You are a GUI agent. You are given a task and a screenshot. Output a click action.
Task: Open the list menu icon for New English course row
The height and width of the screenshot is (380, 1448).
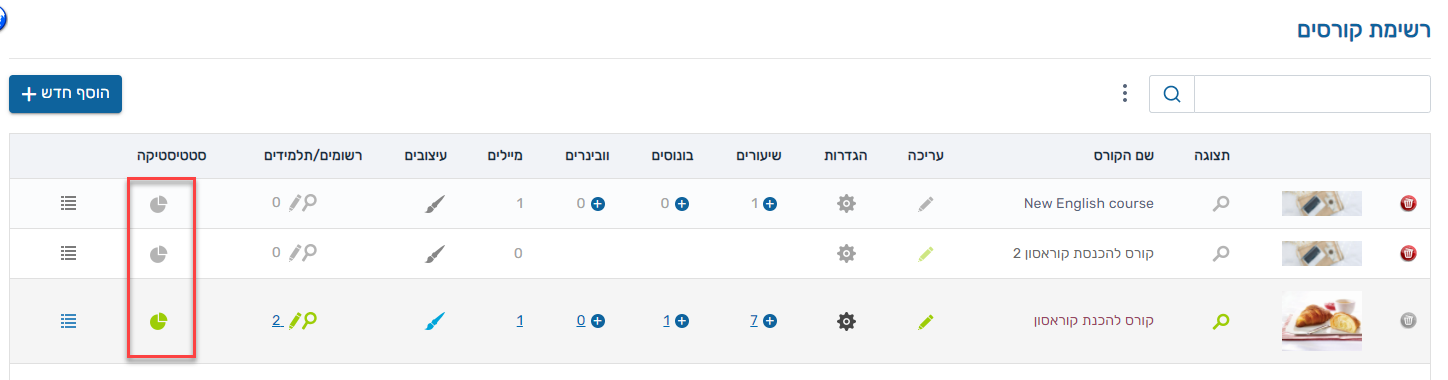68,203
